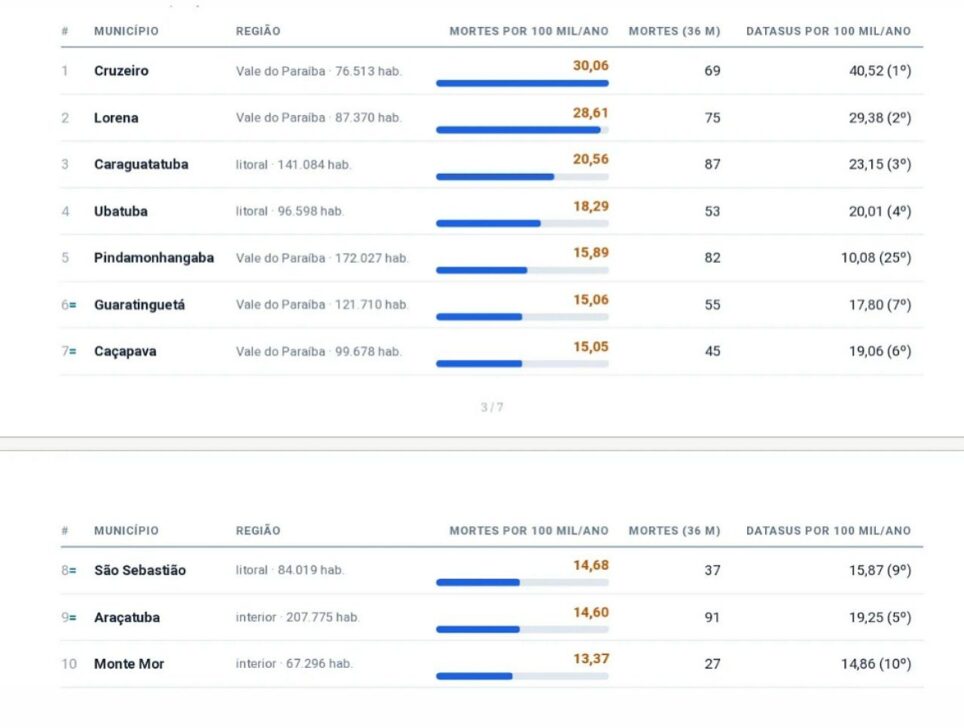Click the Caçapava municipality name

125,351
